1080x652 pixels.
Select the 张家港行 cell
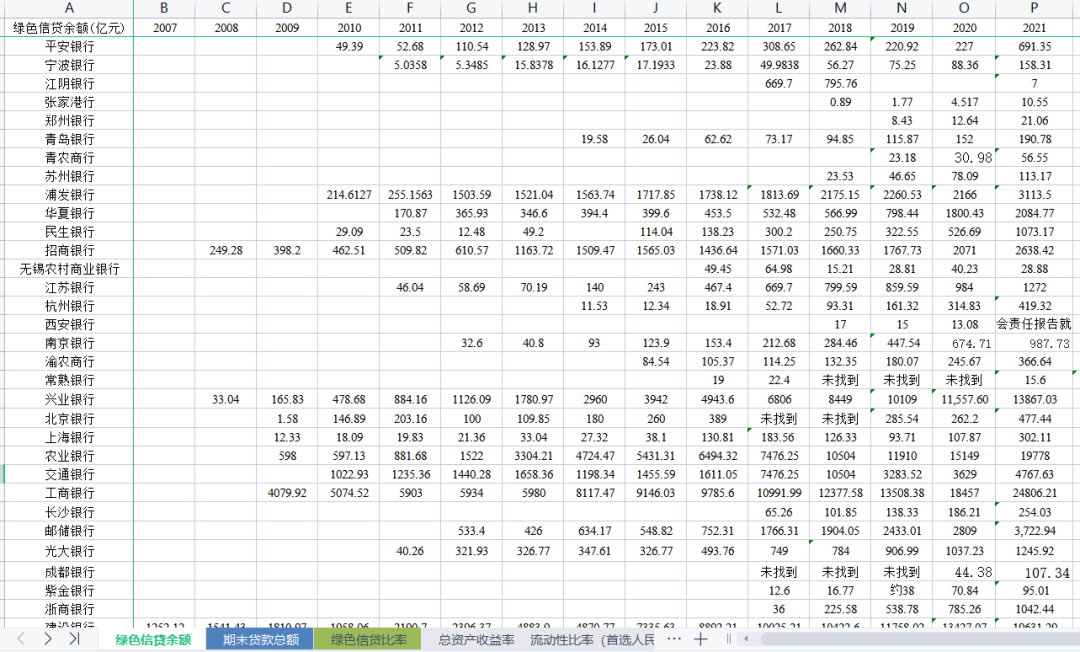tap(69, 102)
